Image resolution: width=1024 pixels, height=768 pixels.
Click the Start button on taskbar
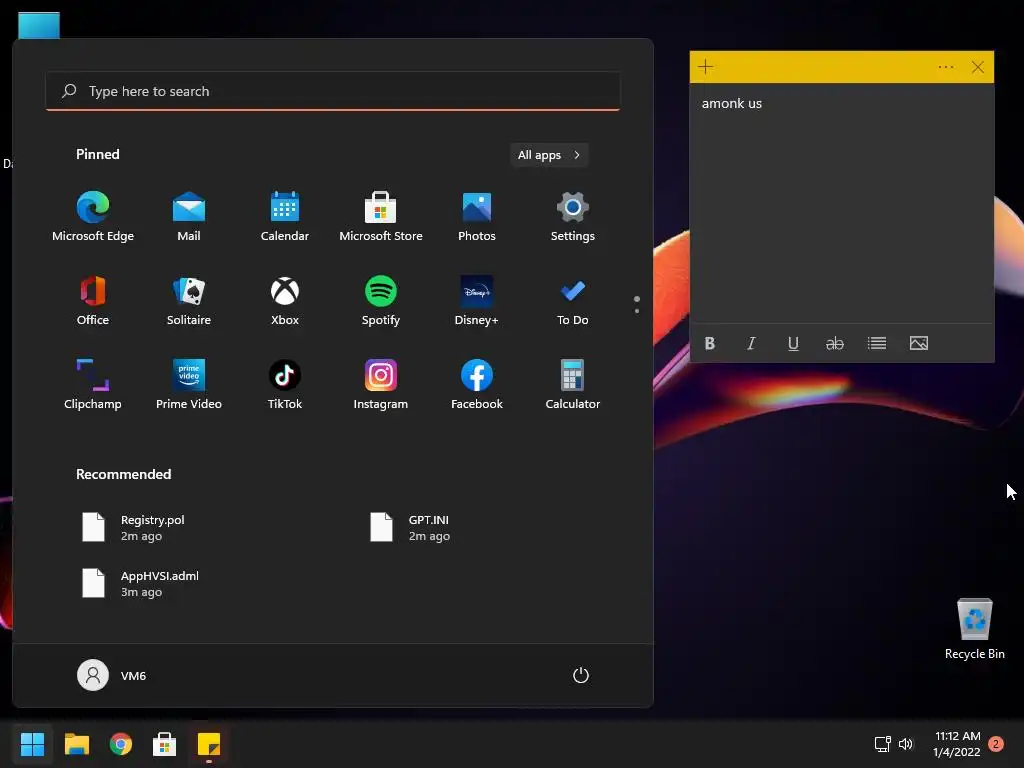[x=32, y=744]
